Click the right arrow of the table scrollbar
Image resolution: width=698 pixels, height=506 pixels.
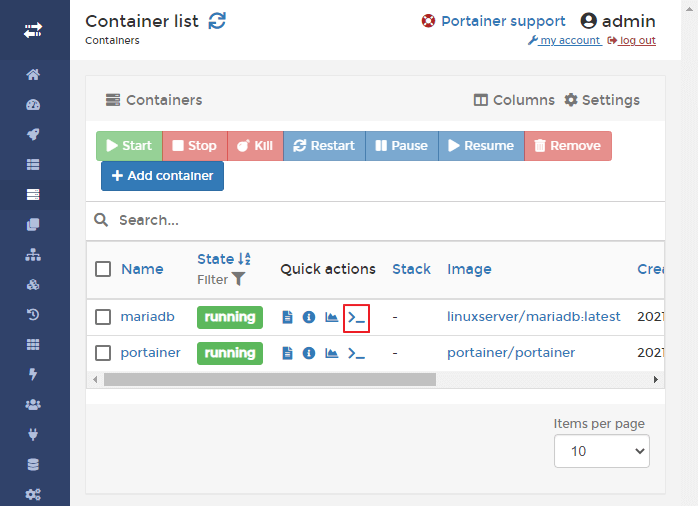655,380
